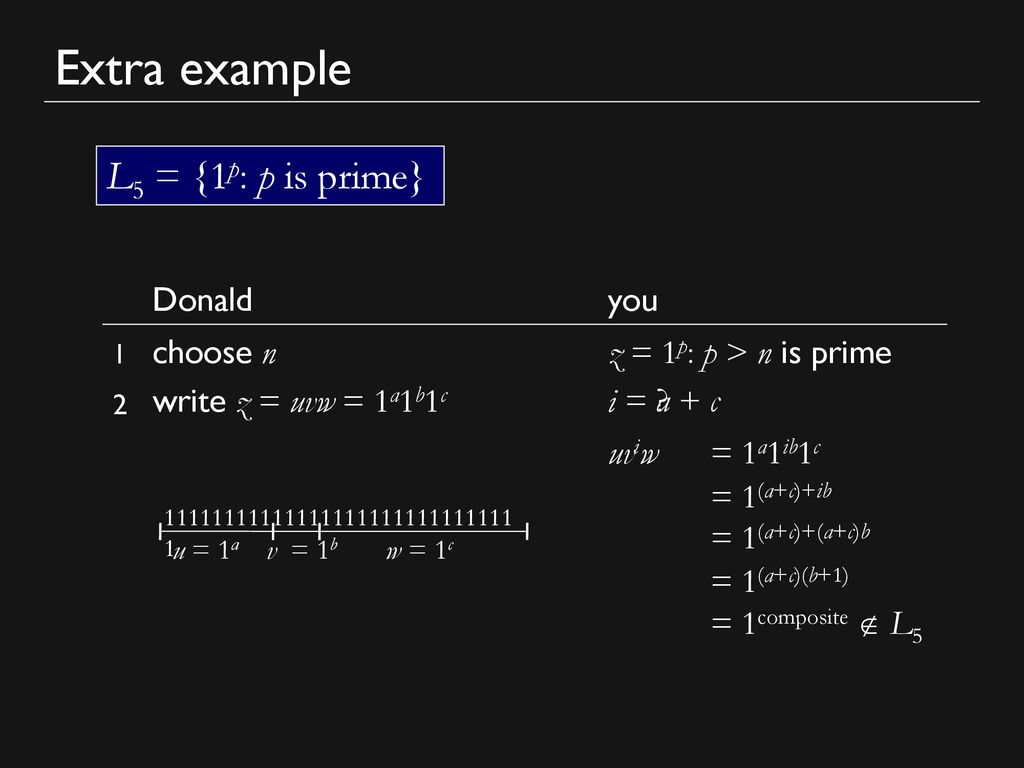The height and width of the screenshot is (768, 1024).
Task: Select the 'v = 1^b' segment label
Action: [302, 550]
